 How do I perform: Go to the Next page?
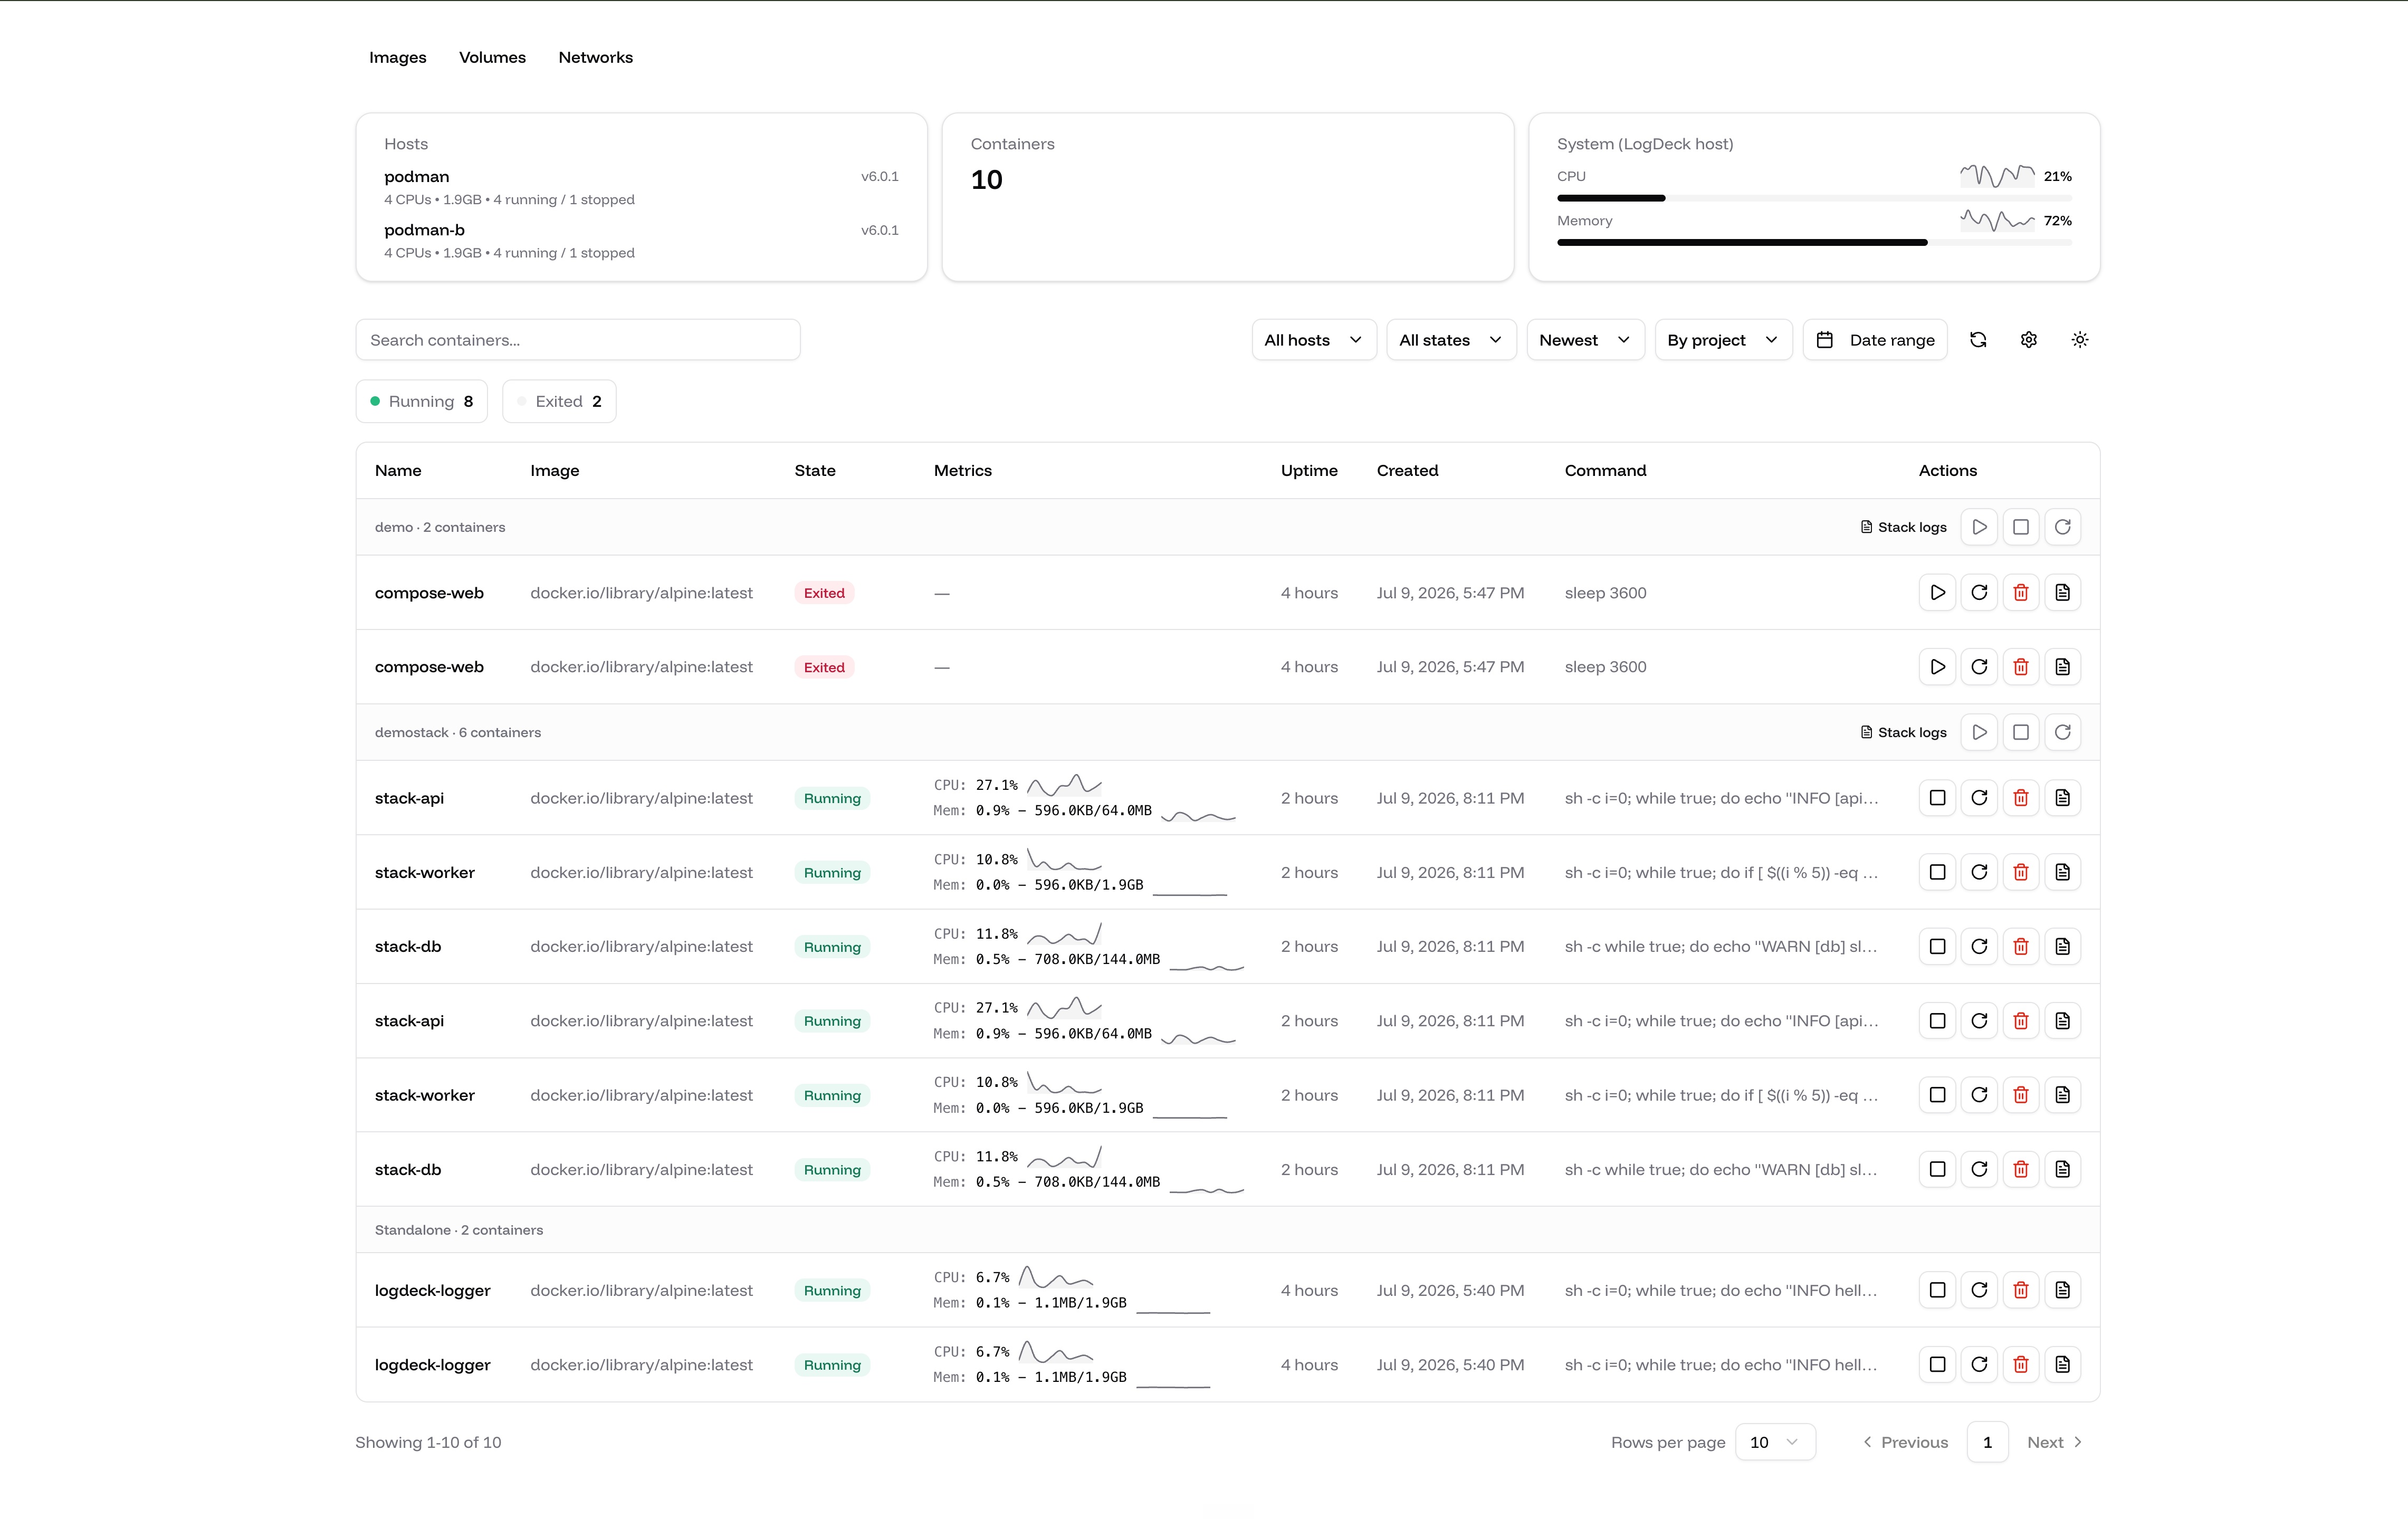2055,1442
